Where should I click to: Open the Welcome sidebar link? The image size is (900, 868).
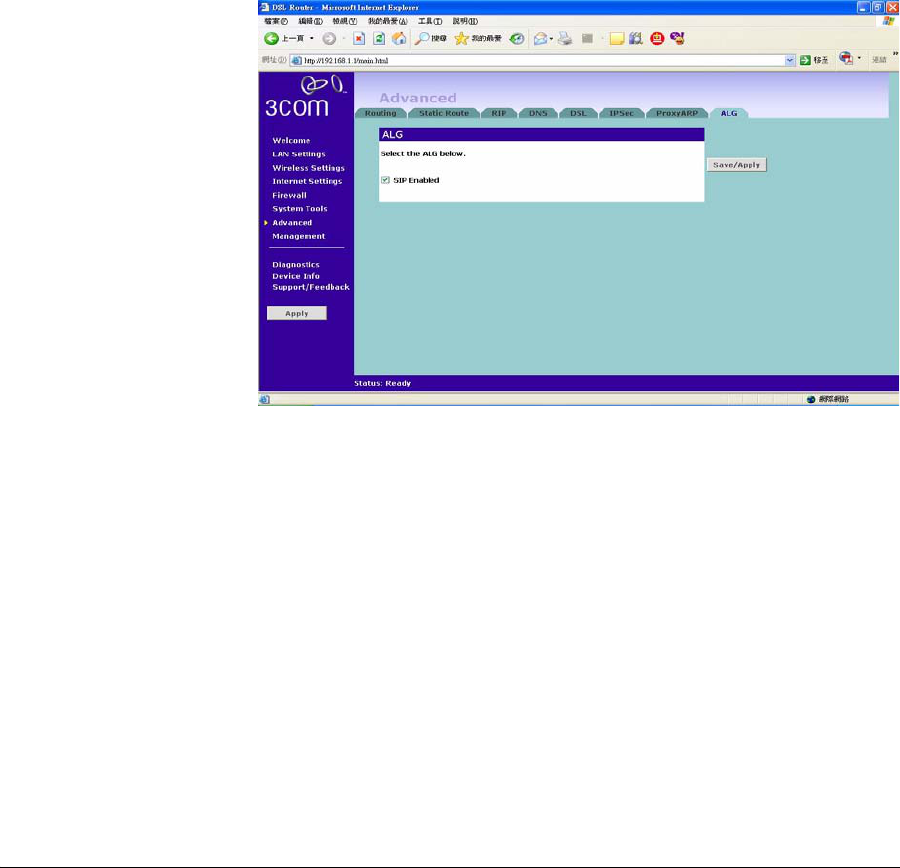(291, 140)
